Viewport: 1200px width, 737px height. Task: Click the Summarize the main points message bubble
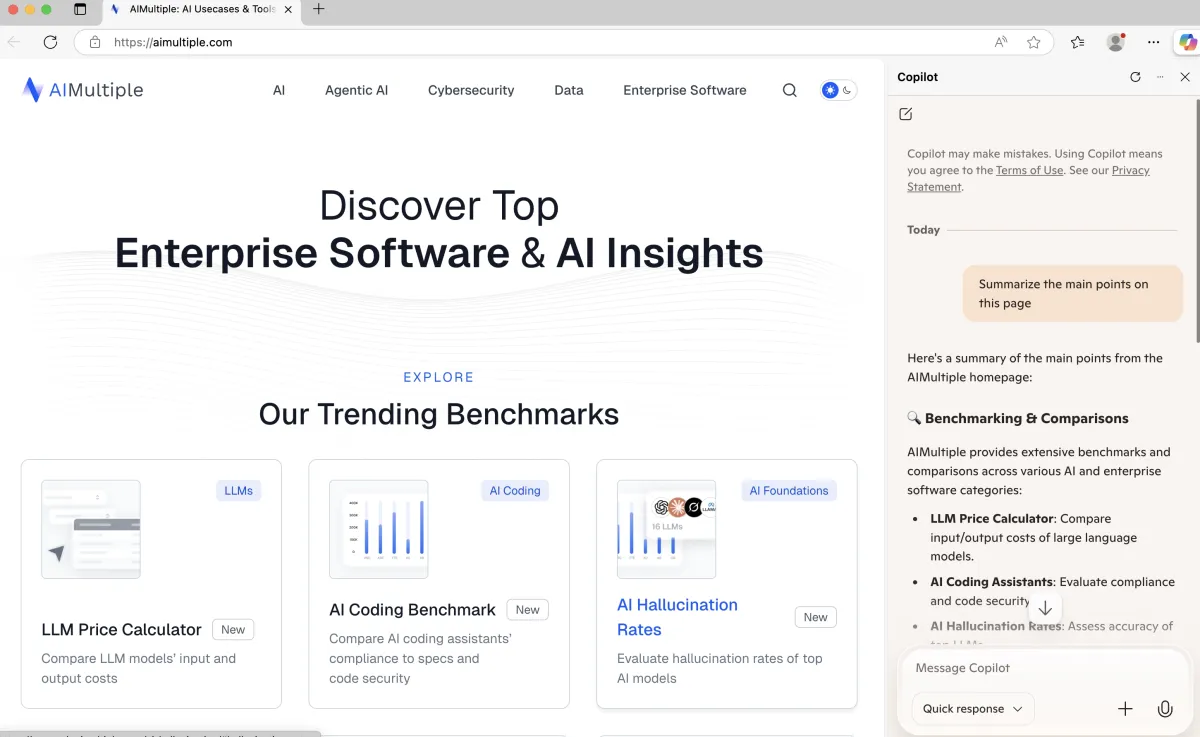[x=1073, y=294]
